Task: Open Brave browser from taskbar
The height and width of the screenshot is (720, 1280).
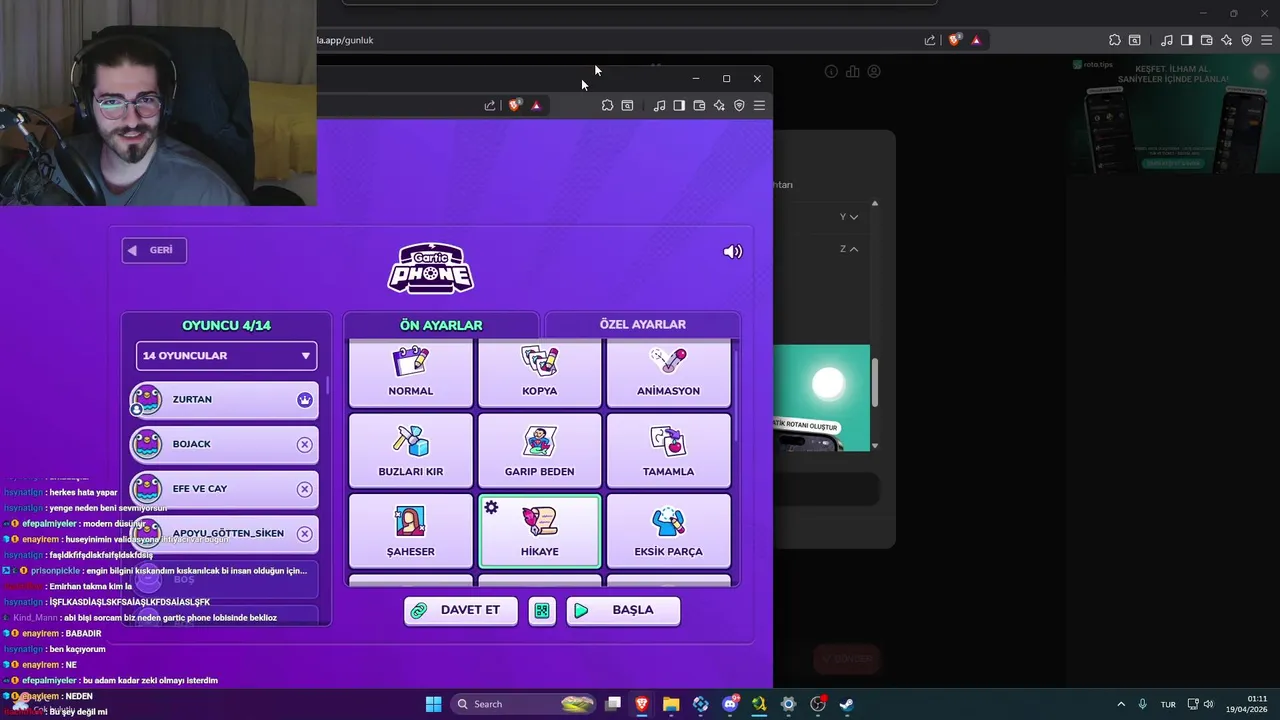Action: [x=641, y=704]
